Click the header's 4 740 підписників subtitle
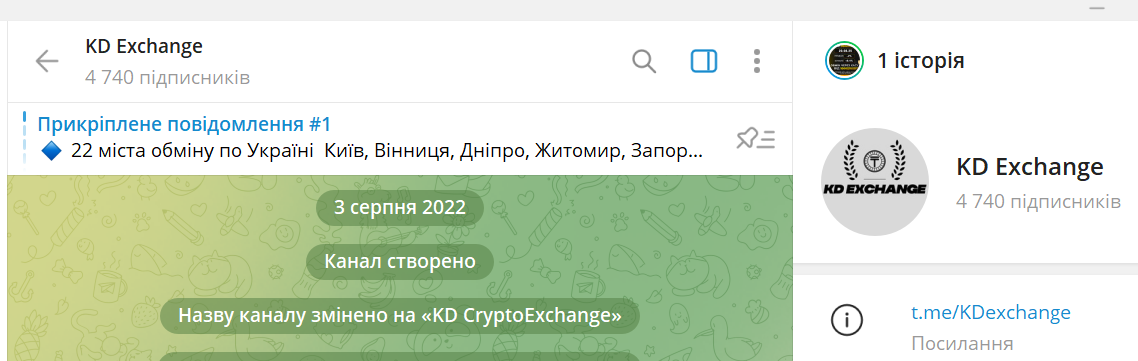The width and height of the screenshot is (1138, 361). point(168,78)
